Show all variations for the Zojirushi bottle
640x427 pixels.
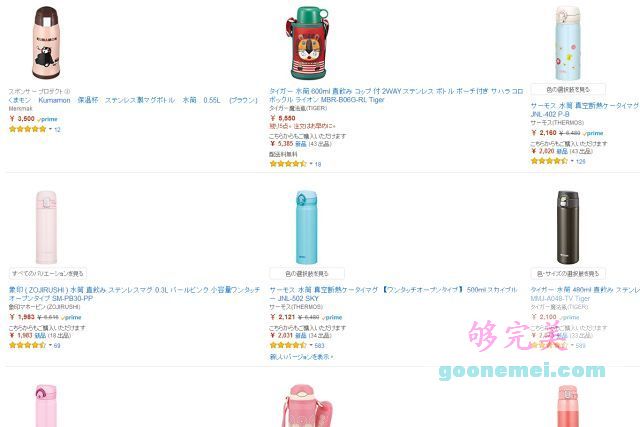(48, 274)
